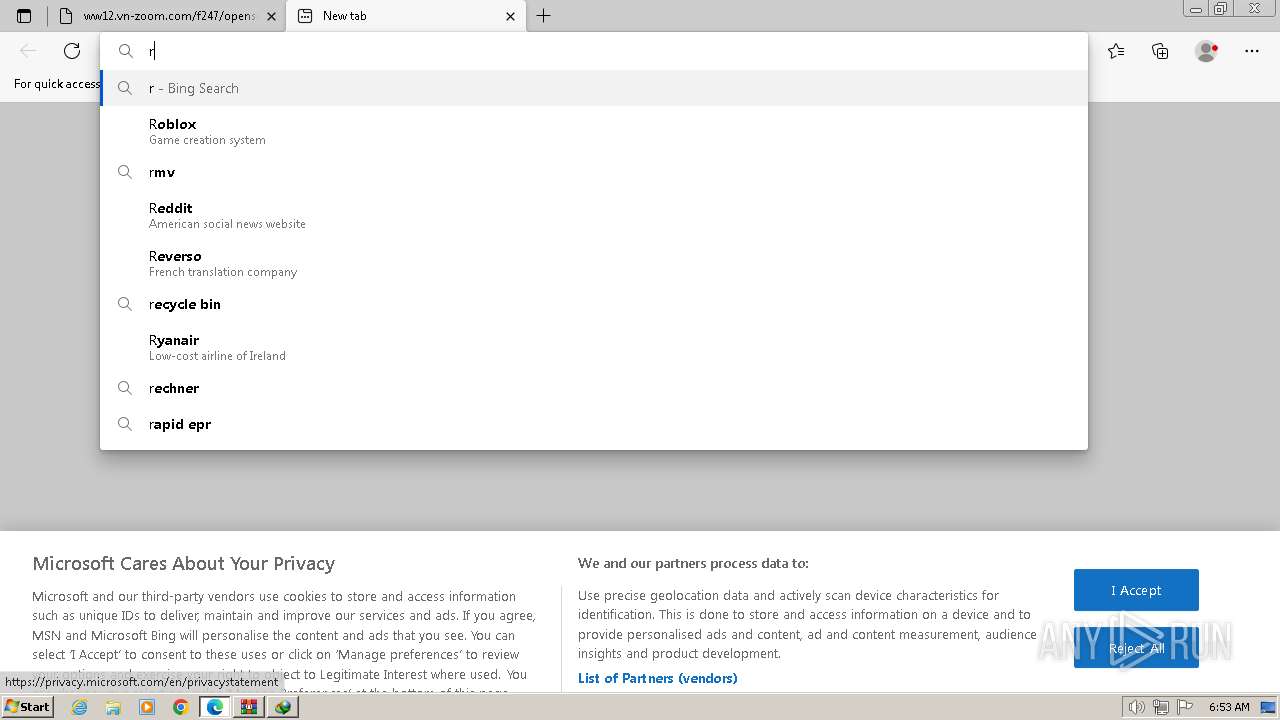1280x720 pixels.
Task: Select 'r - Bing Search' suggestion
Action: click(x=594, y=88)
